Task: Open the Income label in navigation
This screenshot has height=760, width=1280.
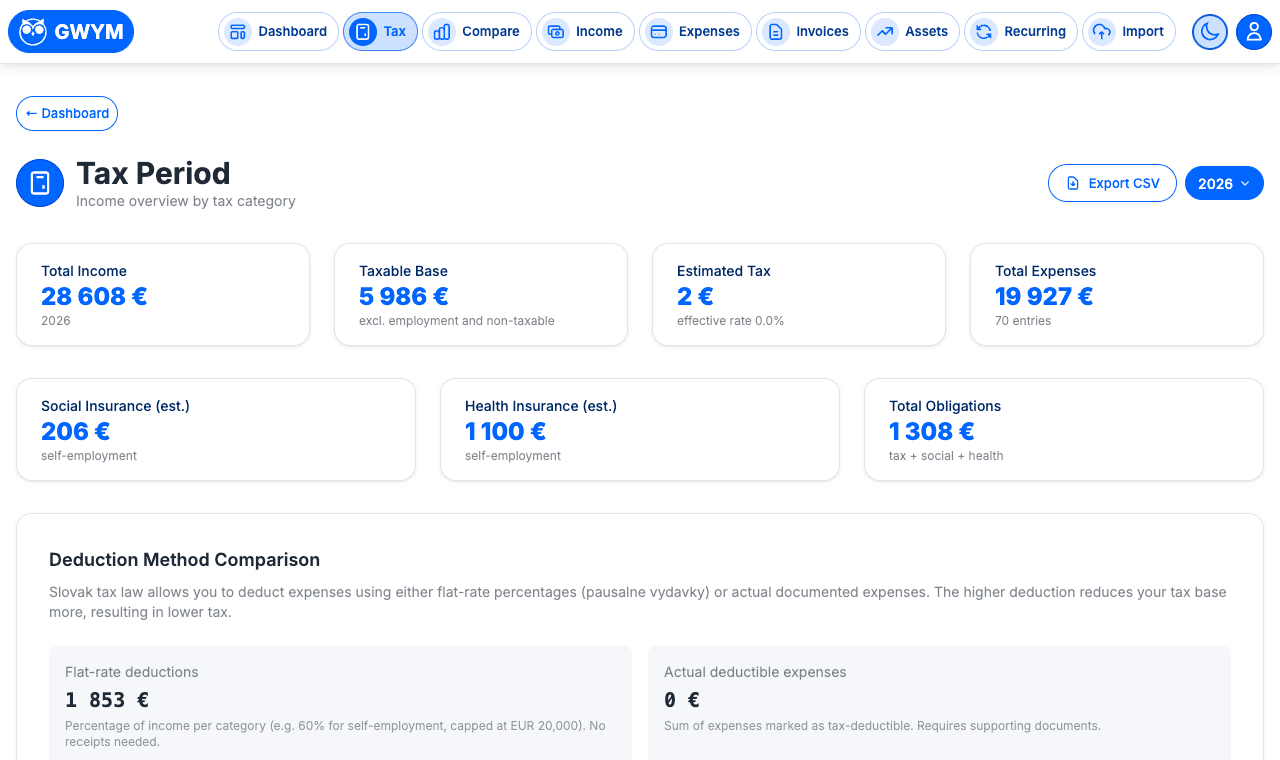Action: pos(599,32)
